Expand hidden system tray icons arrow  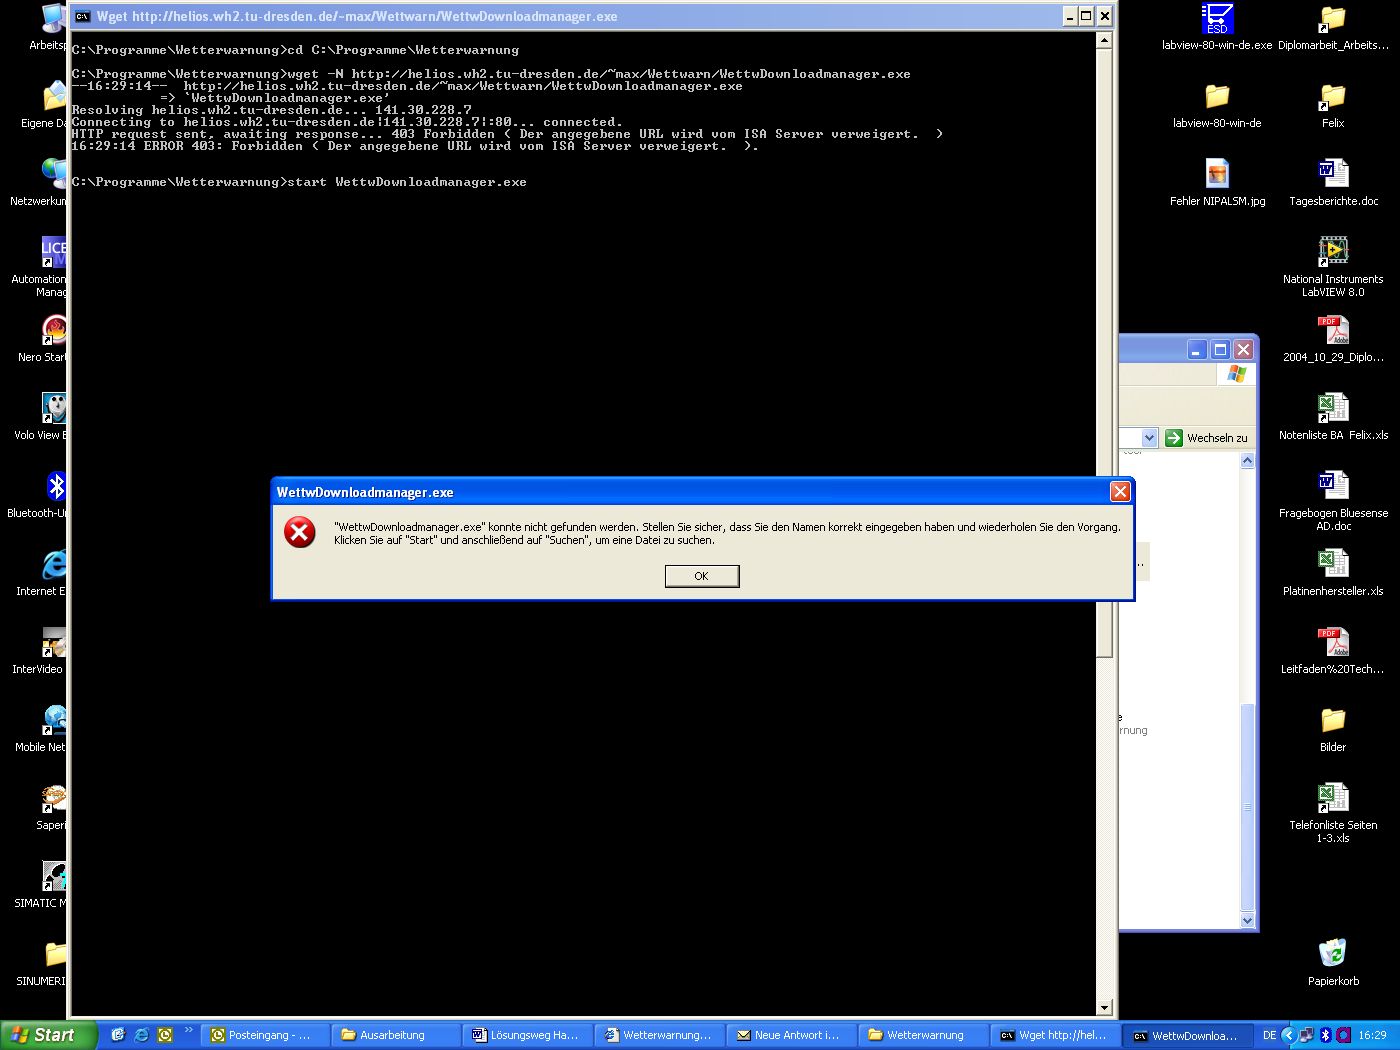[x=1289, y=1035]
